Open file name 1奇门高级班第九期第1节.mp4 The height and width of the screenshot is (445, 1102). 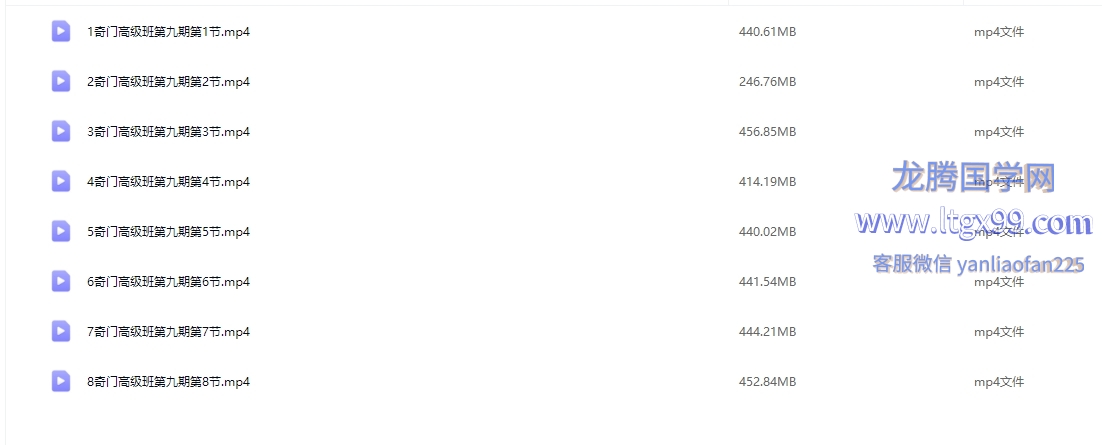click(169, 32)
